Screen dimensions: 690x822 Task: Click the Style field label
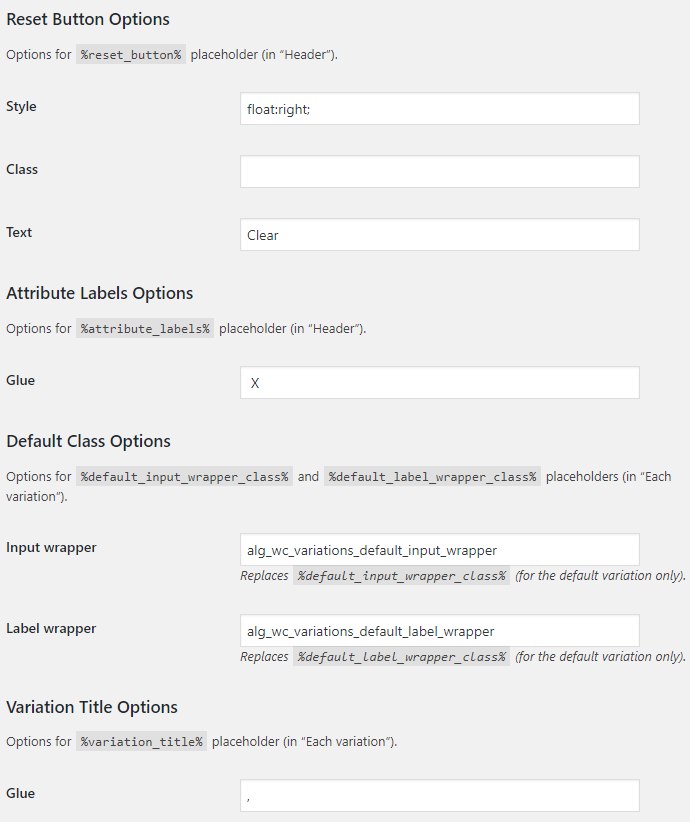(21, 106)
